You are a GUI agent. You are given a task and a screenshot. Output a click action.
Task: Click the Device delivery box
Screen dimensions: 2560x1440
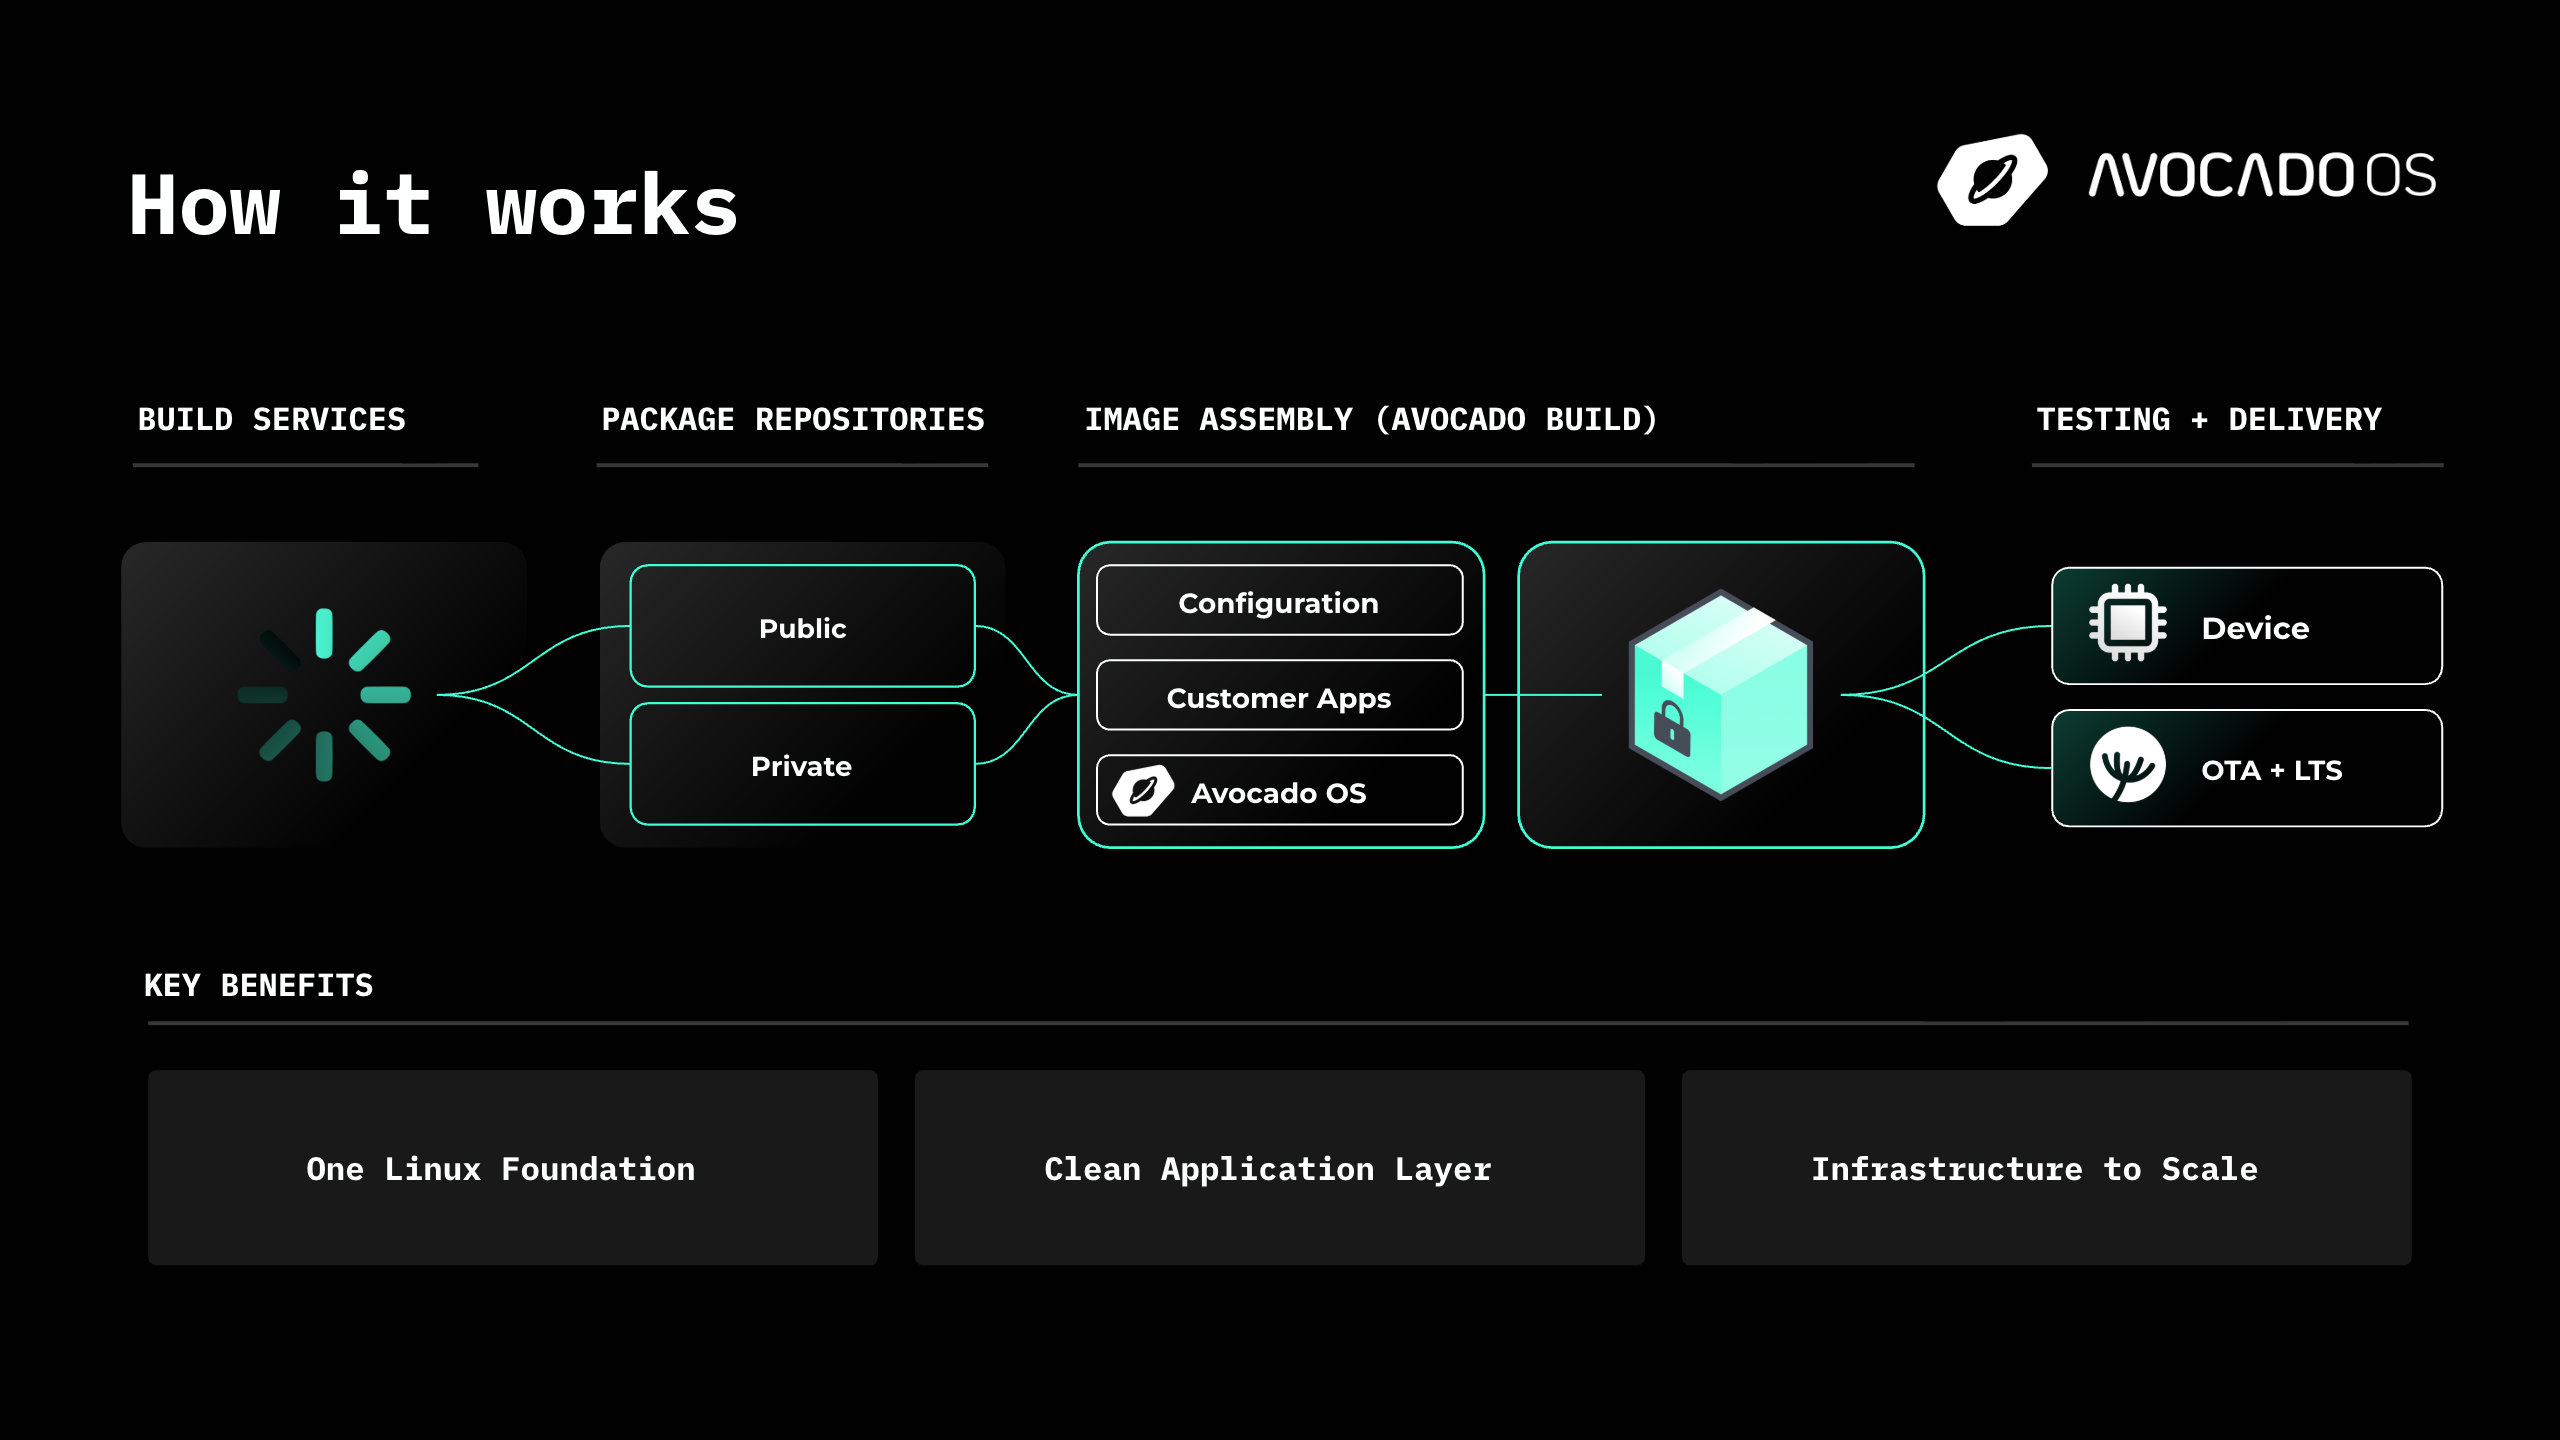click(x=2247, y=626)
